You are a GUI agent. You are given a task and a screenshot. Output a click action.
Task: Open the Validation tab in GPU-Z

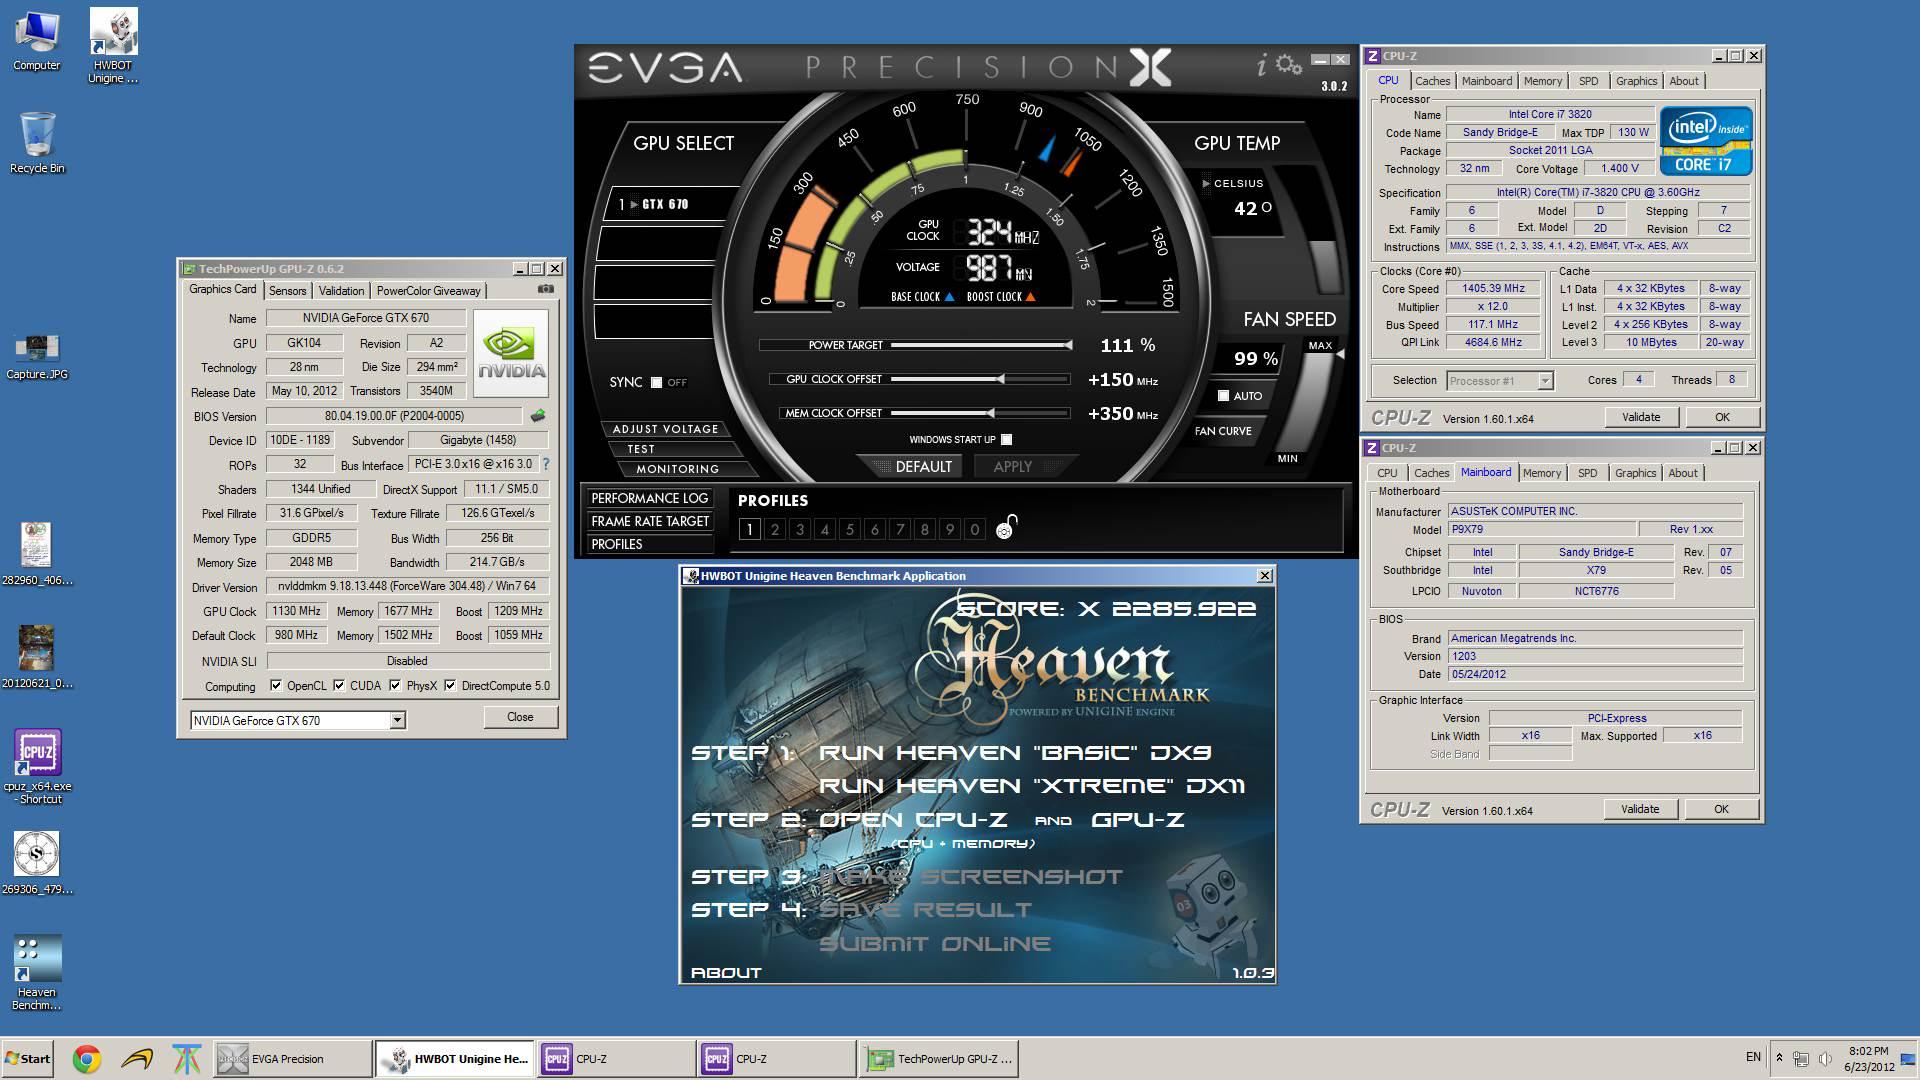pos(341,291)
